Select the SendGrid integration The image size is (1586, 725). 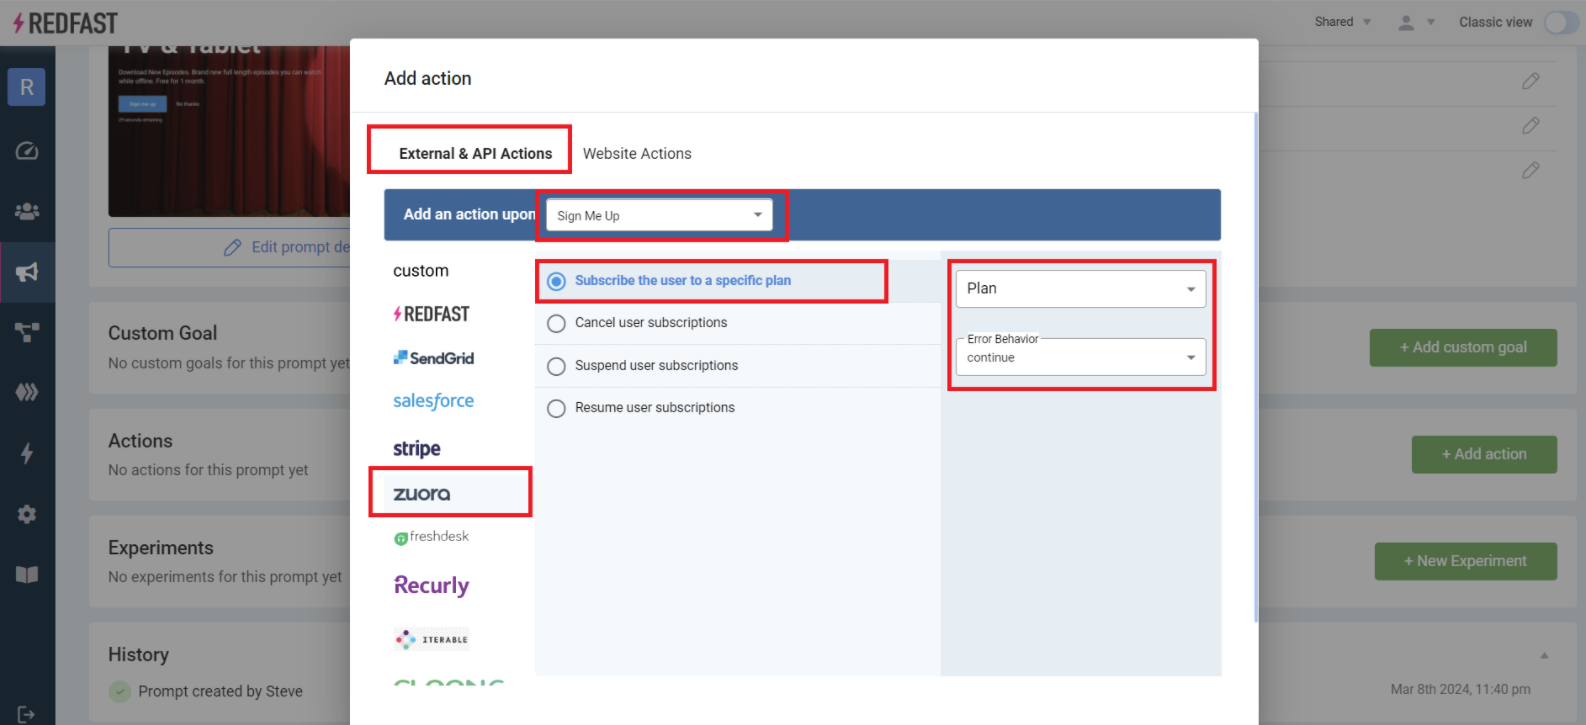click(x=434, y=358)
